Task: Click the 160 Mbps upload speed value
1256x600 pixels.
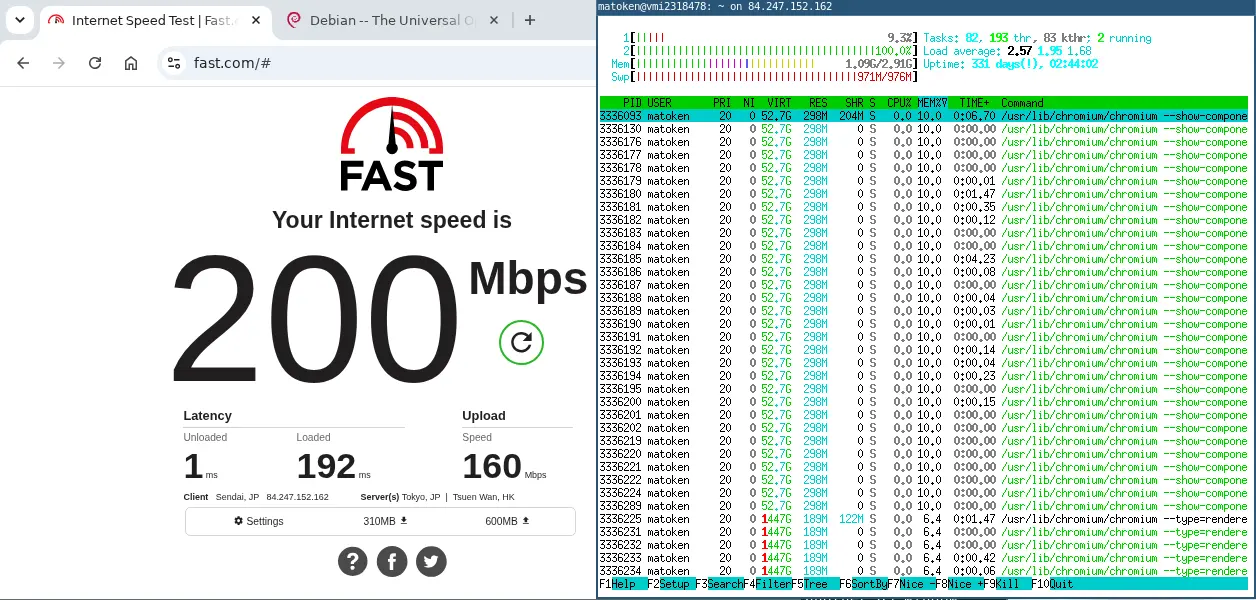Action: [492, 466]
